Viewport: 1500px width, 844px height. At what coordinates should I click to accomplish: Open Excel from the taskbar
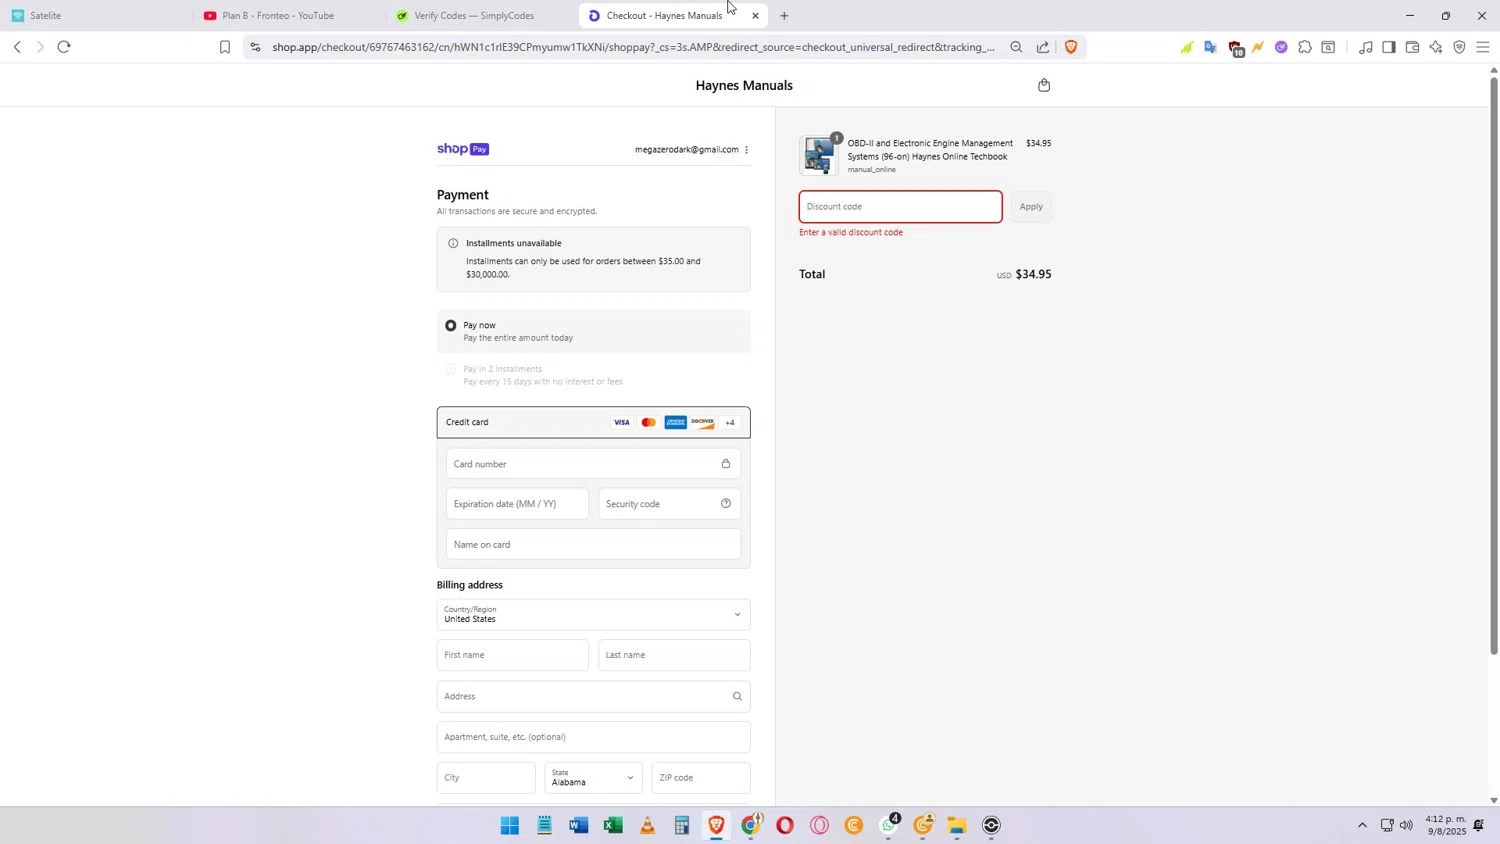pyautogui.click(x=613, y=826)
